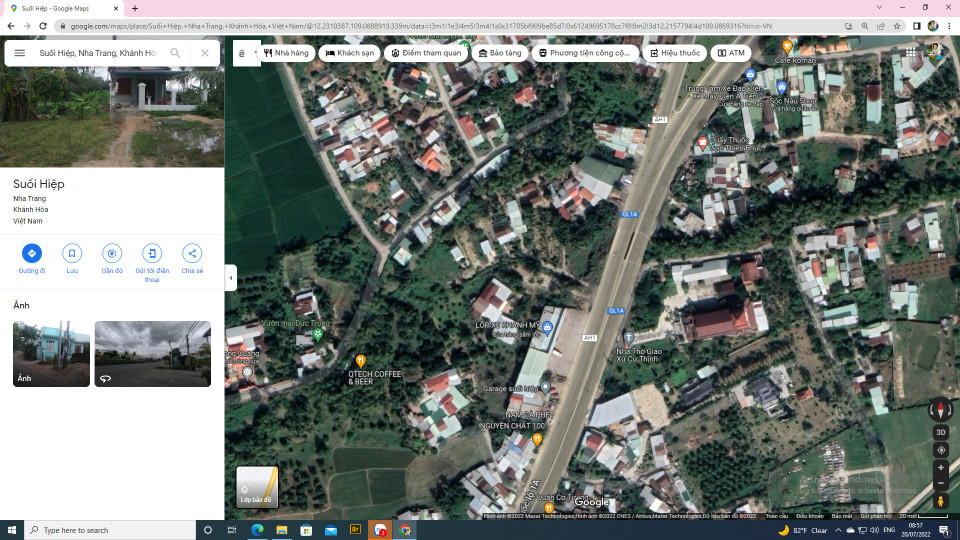Image resolution: width=960 pixels, height=540 pixels.
Task: Go back in browser history
Action: pos(10,26)
